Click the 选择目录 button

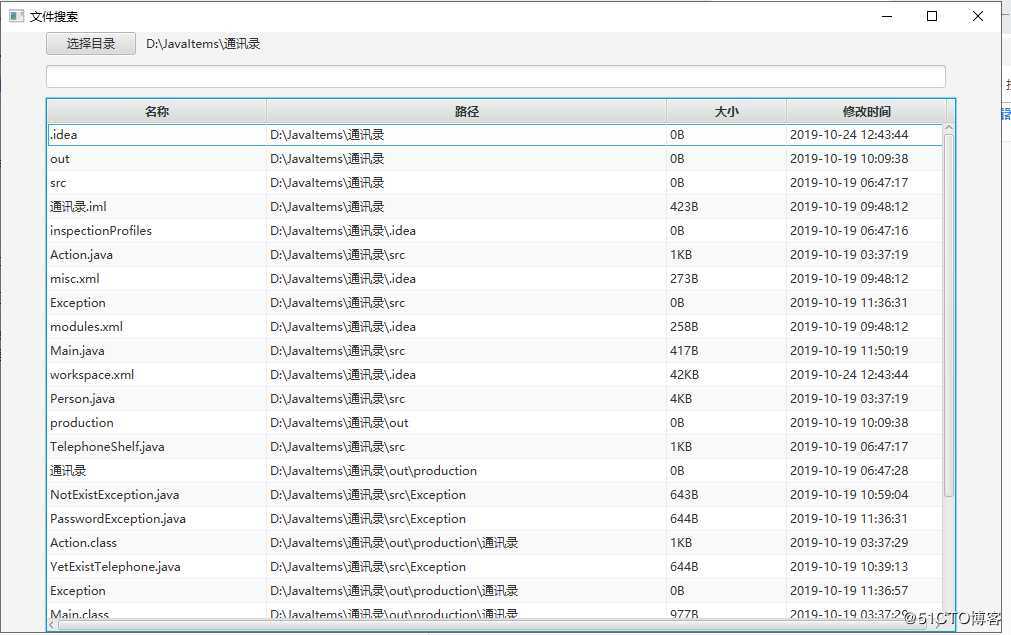click(x=91, y=44)
